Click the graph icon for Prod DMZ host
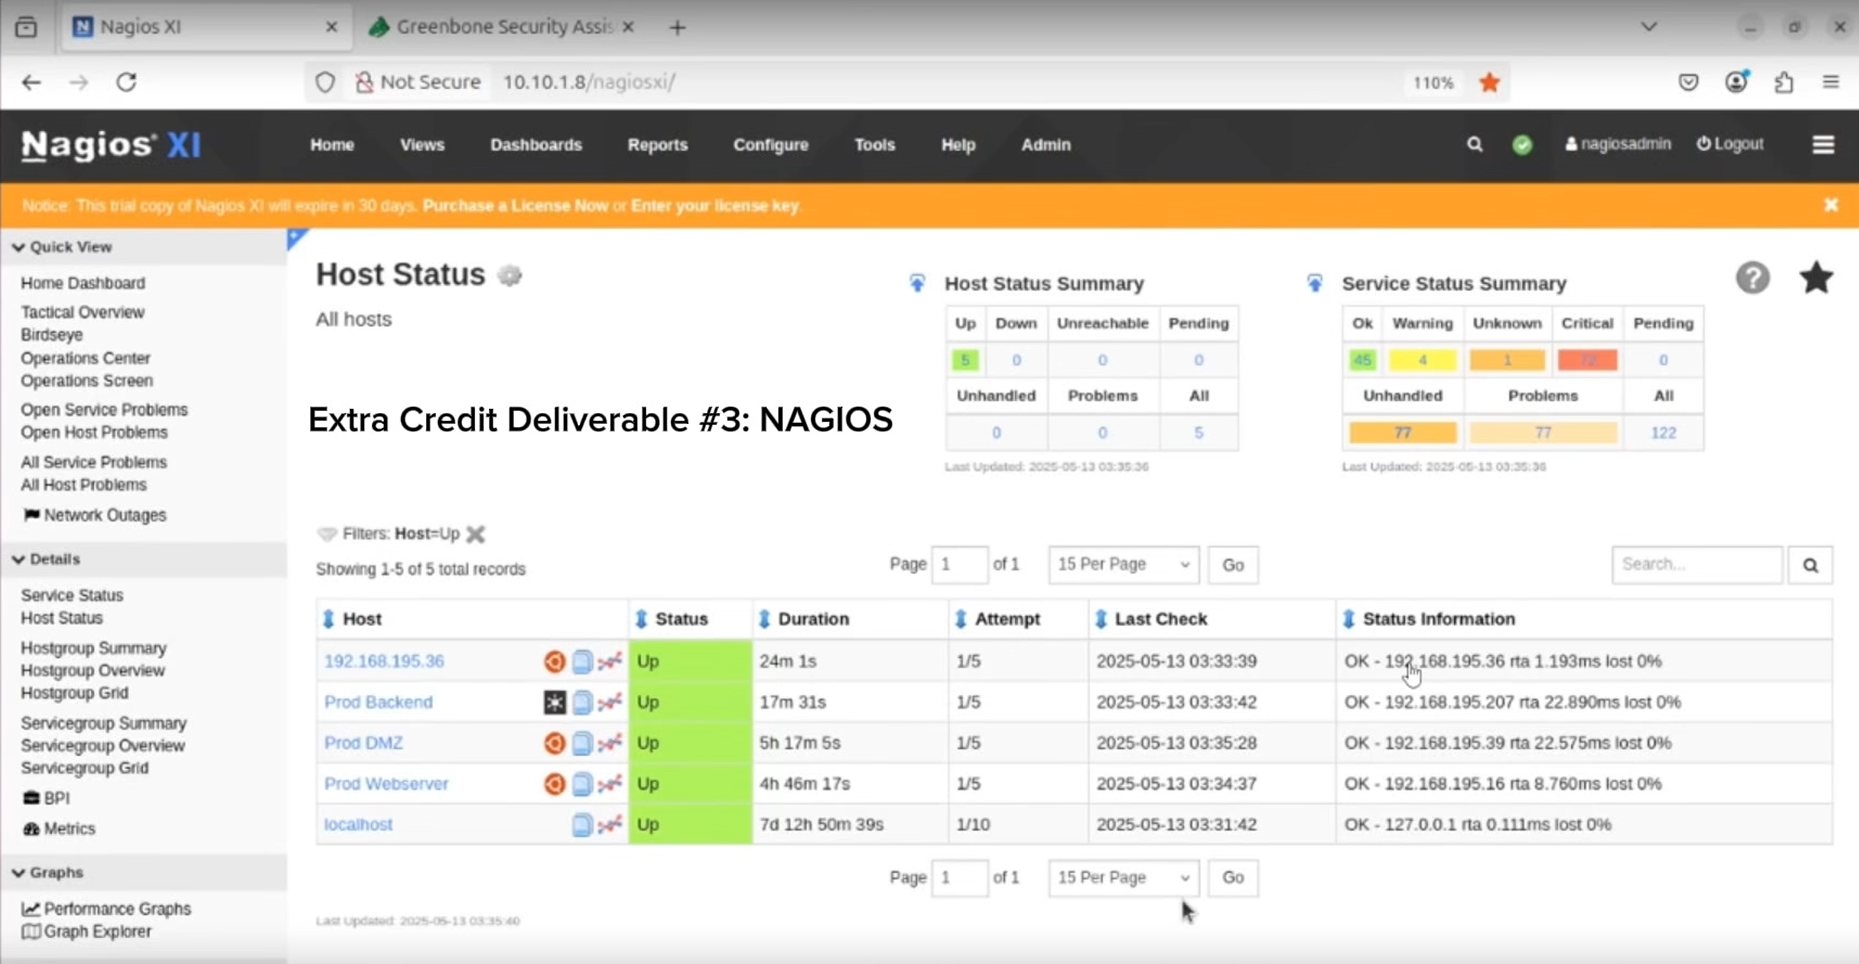 (610, 743)
